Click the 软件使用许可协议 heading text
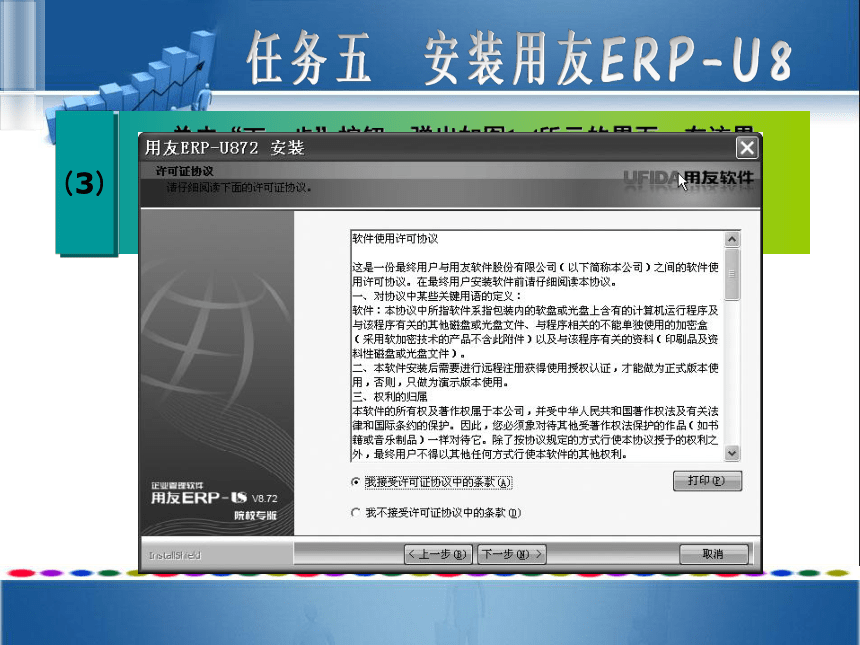 395,239
